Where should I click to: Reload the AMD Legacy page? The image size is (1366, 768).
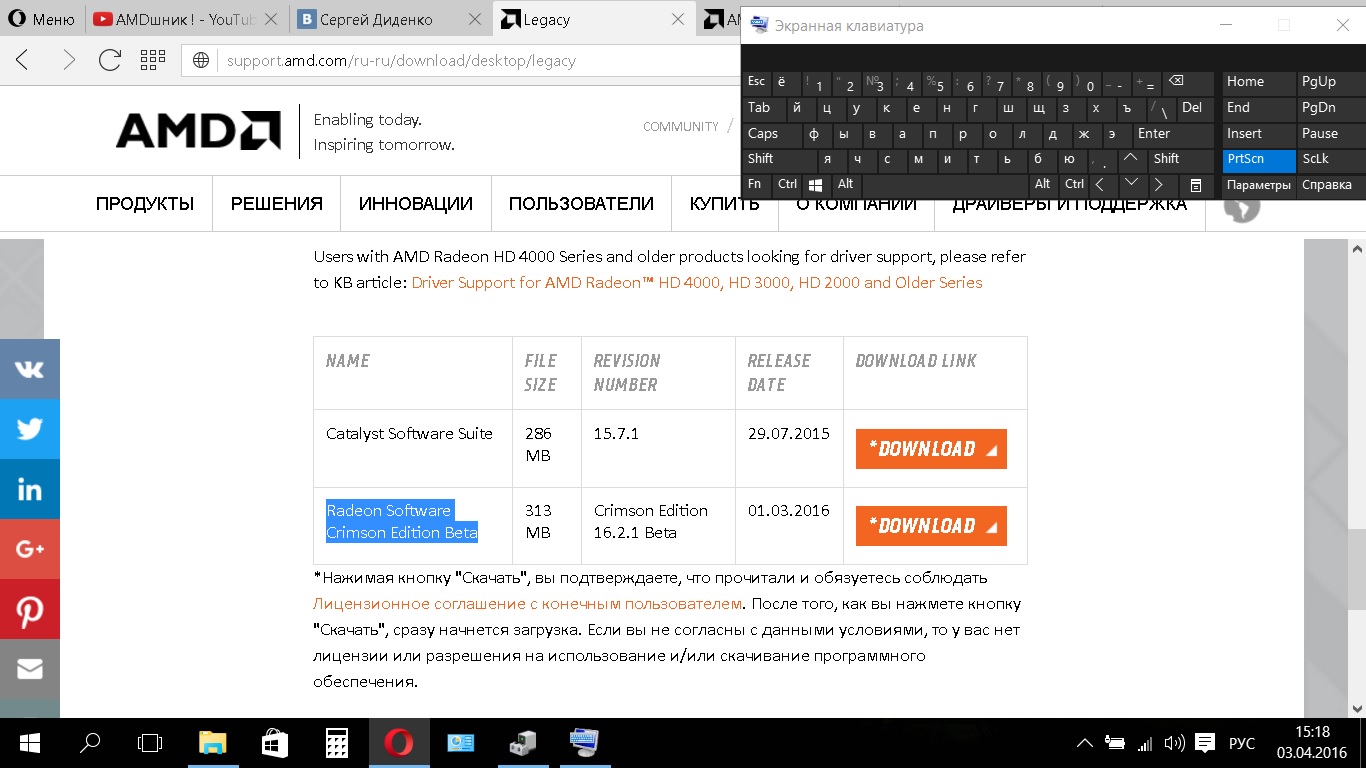[110, 60]
